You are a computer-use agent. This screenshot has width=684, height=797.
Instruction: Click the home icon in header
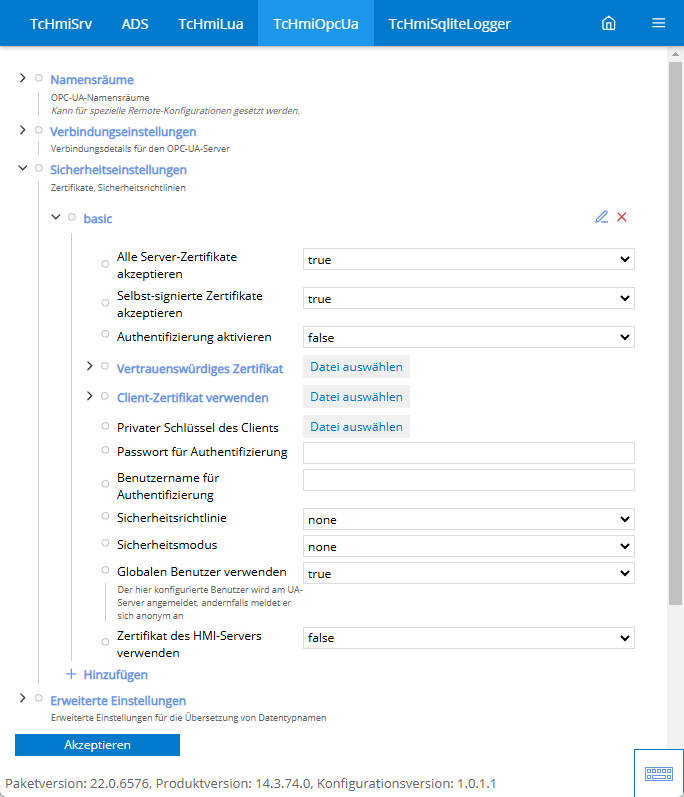[x=608, y=23]
